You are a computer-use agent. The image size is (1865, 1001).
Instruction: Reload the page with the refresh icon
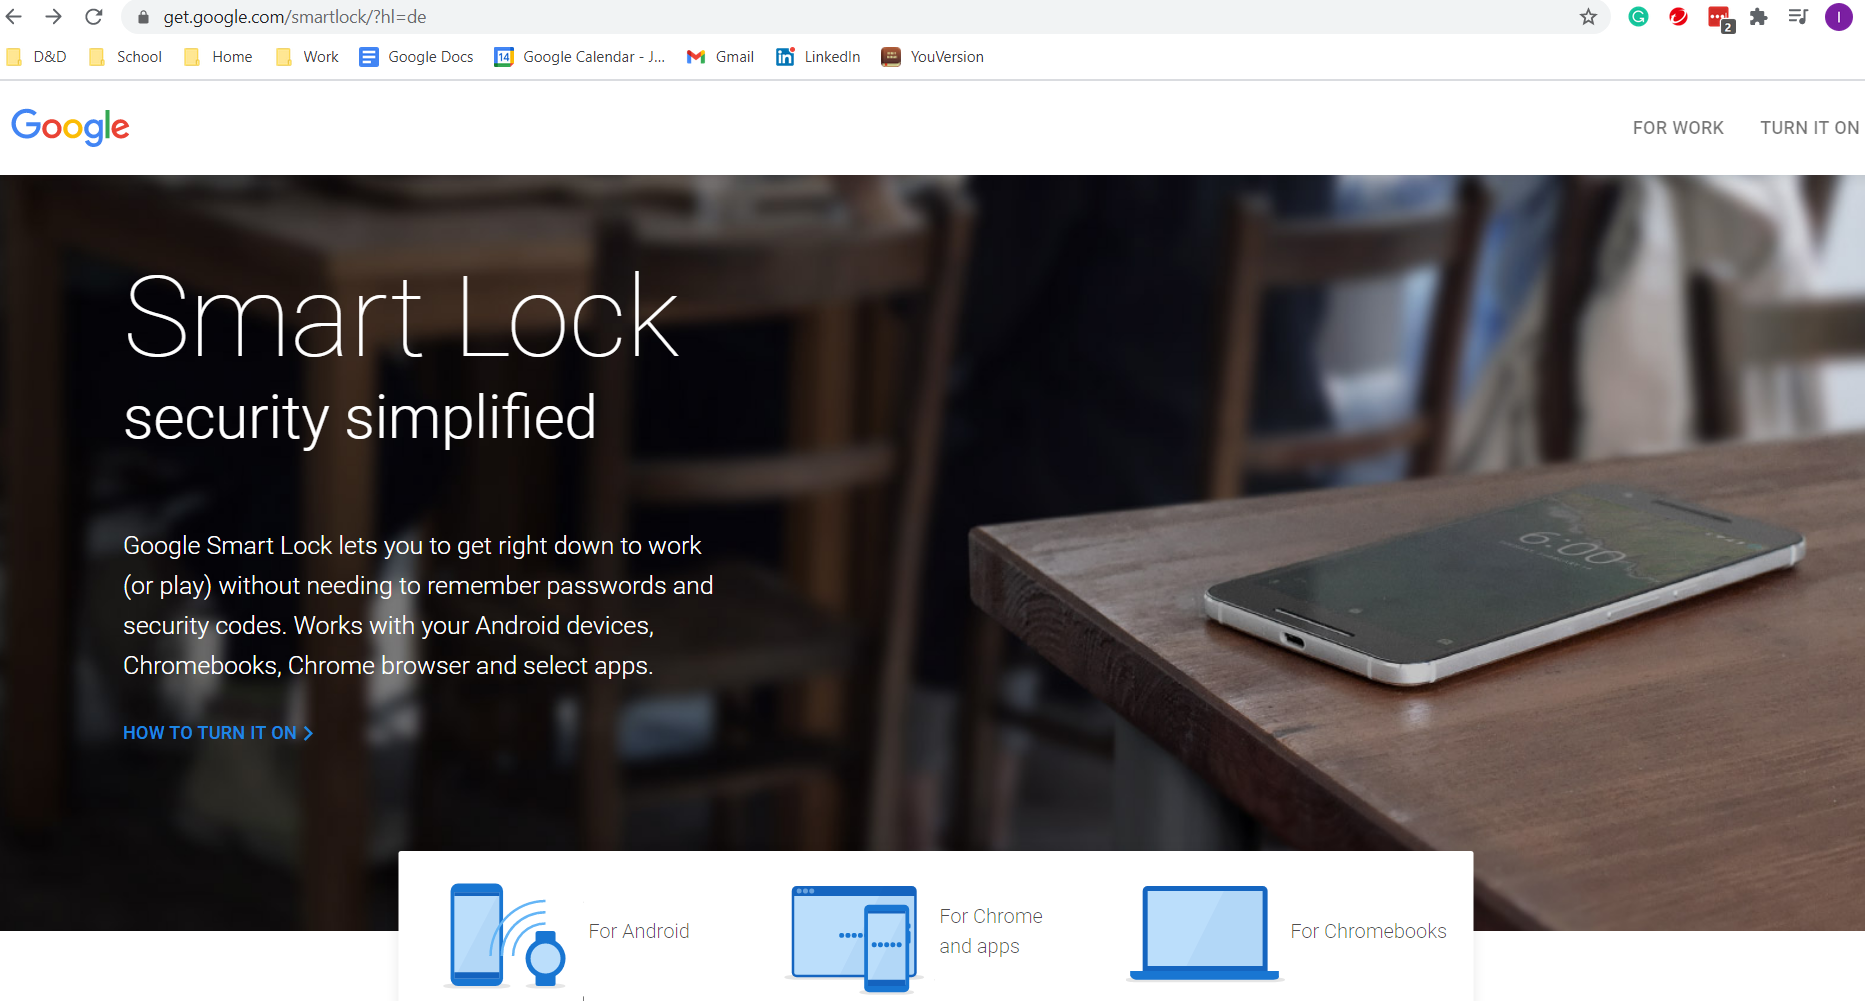click(x=94, y=17)
